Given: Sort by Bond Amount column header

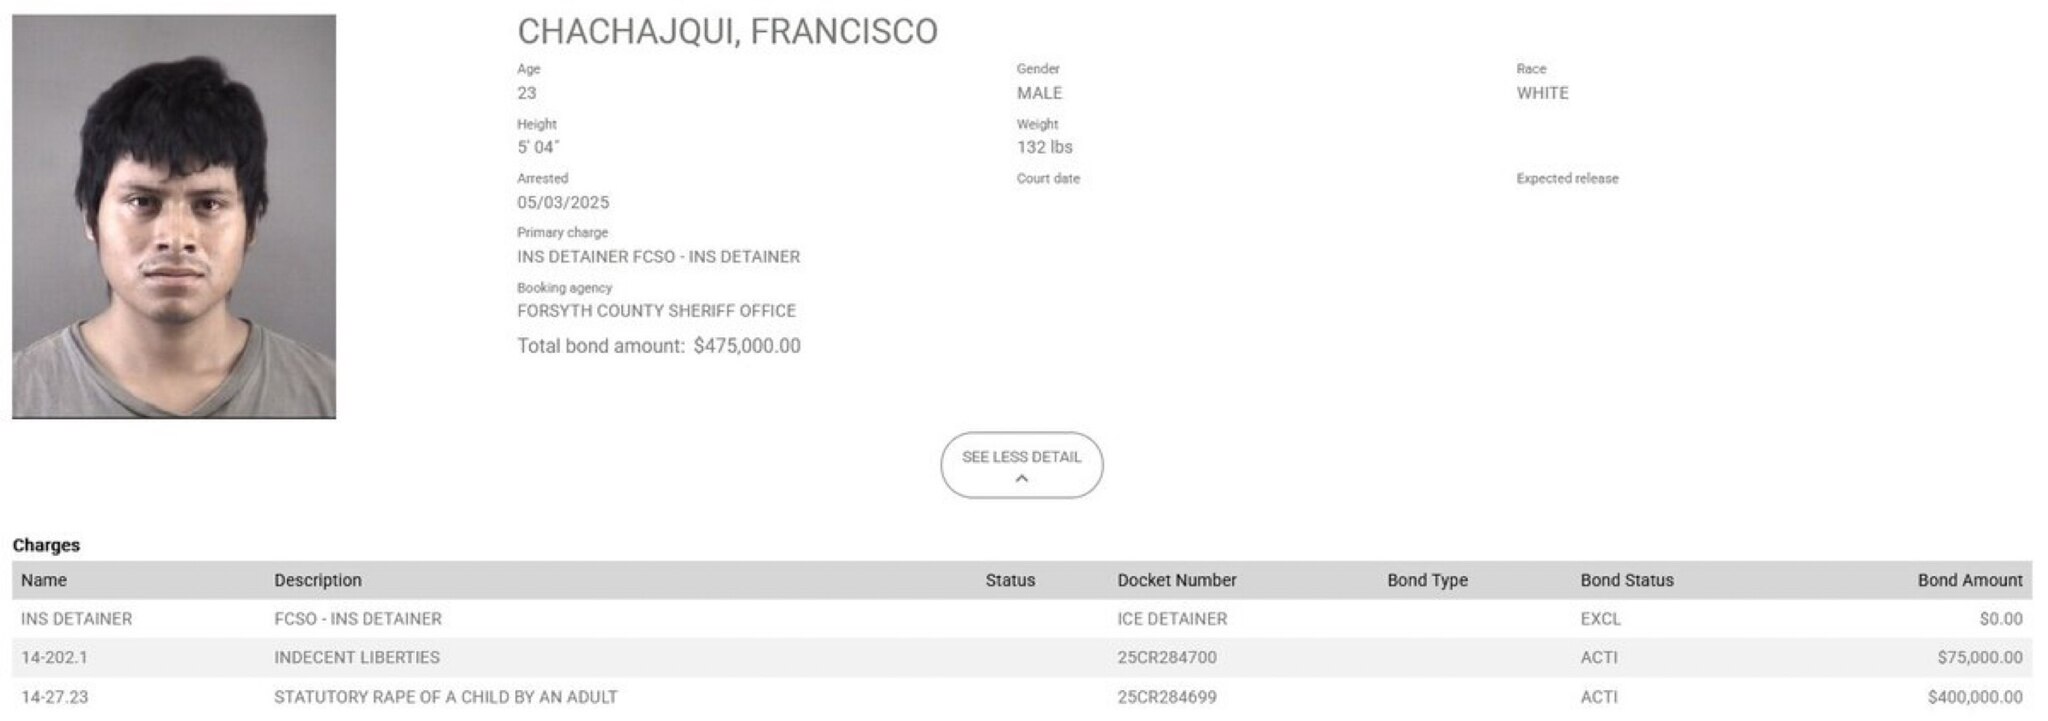Looking at the screenshot, I should (1969, 580).
